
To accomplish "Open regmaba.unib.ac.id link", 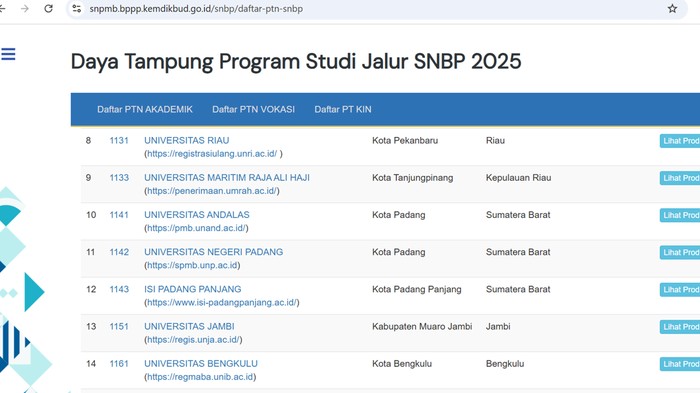I will pos(200,377).
